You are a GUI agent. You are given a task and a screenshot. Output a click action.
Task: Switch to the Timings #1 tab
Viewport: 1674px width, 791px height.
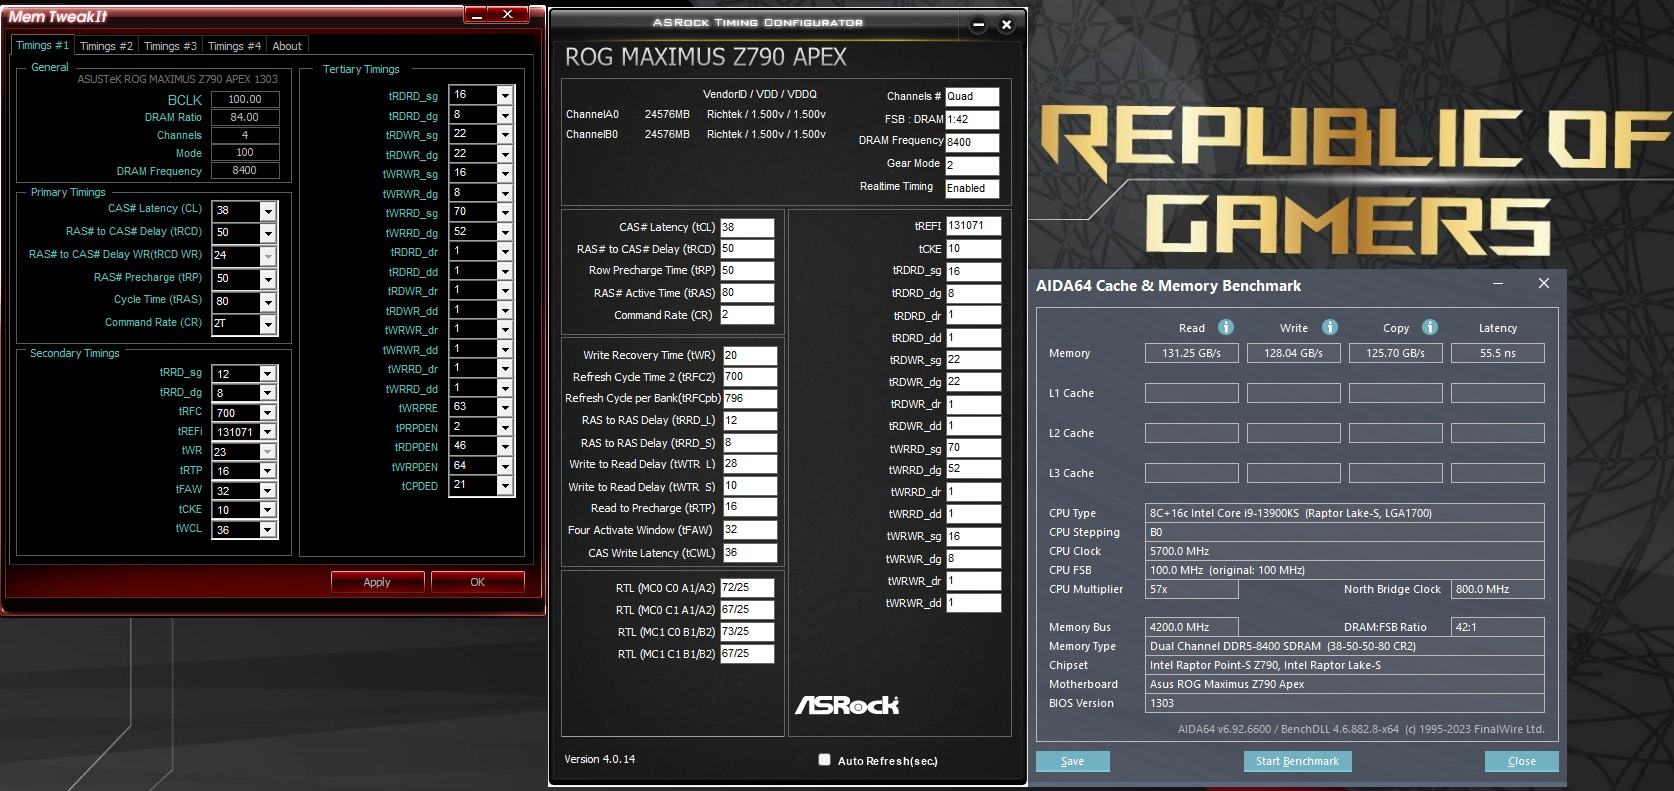42,45
